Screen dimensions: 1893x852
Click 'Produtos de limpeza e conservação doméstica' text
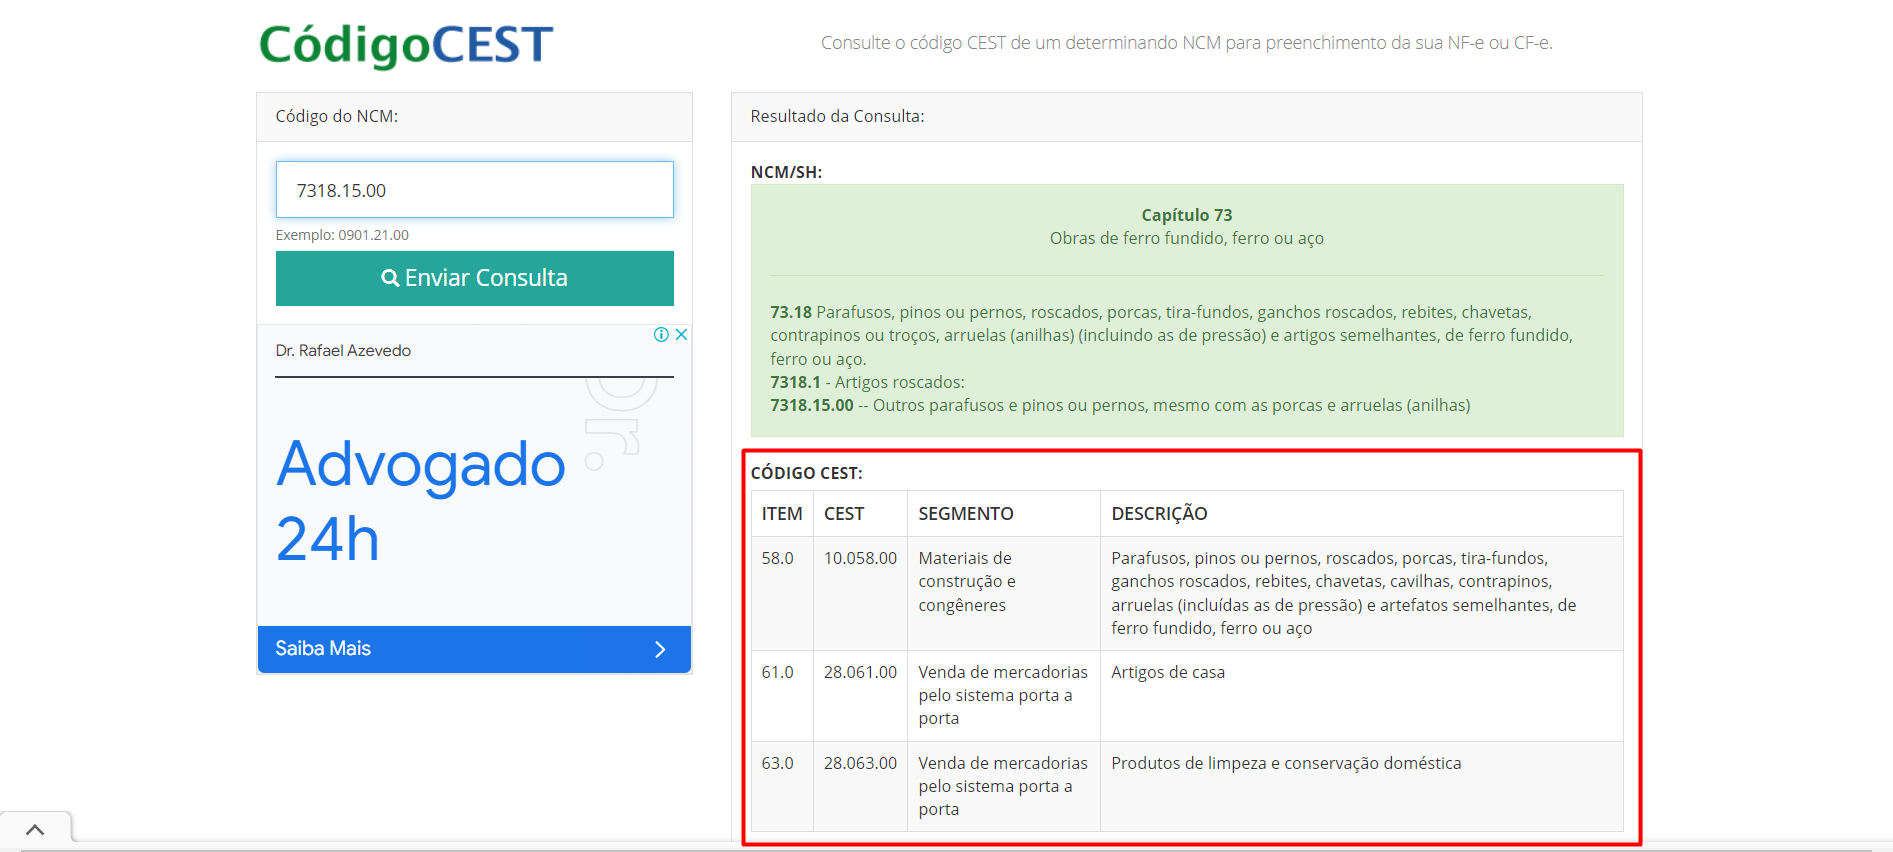[1286, 763]
